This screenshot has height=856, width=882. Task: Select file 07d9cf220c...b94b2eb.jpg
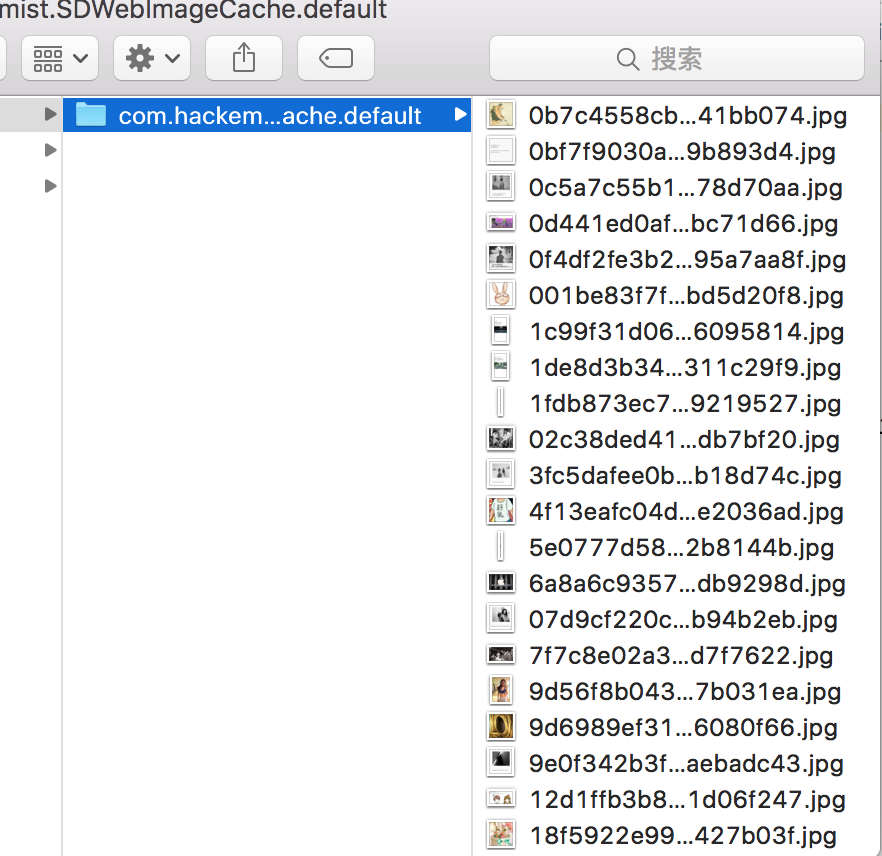point(676,619)
